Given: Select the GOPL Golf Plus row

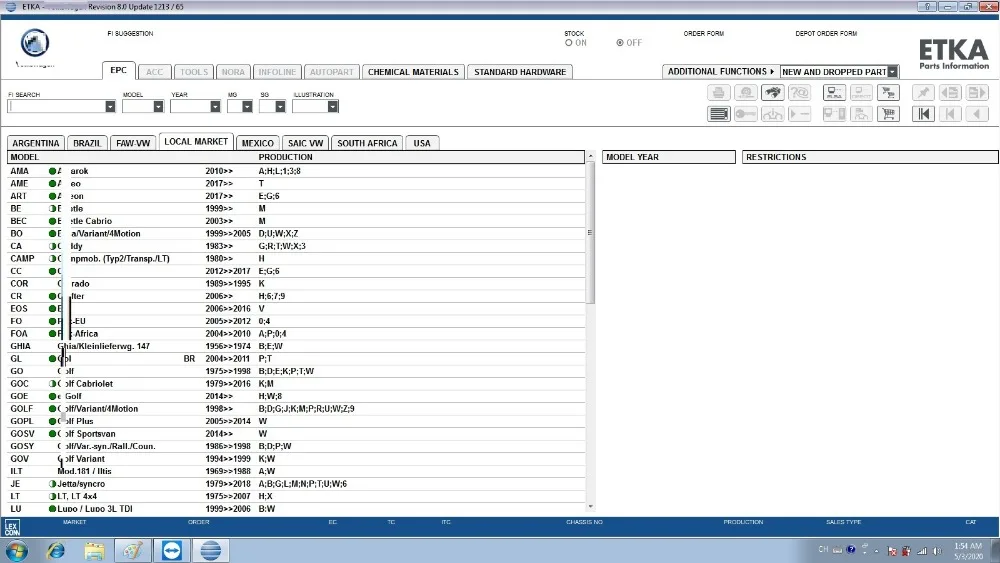Looking at the screenshot, I should [x=296, y=421].
